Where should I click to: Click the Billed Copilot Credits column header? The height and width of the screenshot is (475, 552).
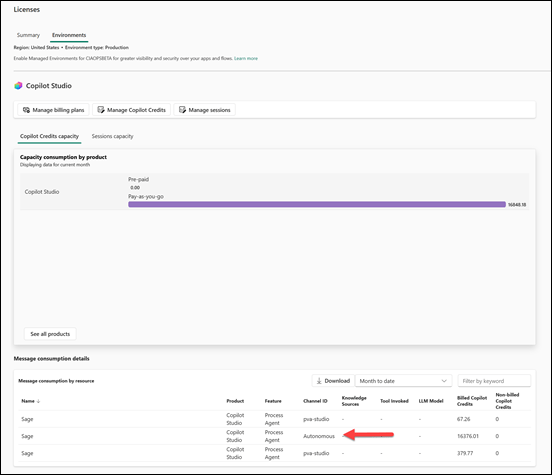click(472, 401)
